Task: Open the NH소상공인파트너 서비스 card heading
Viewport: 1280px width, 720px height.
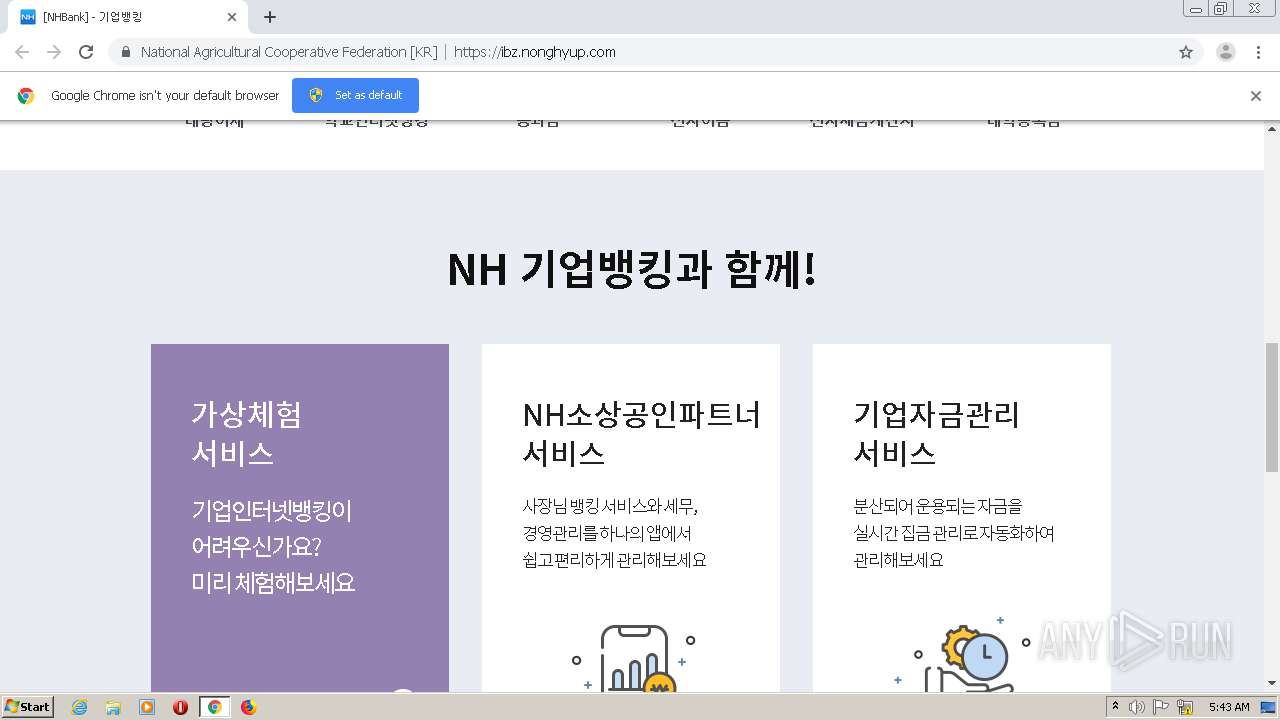Action: point(641,433)
